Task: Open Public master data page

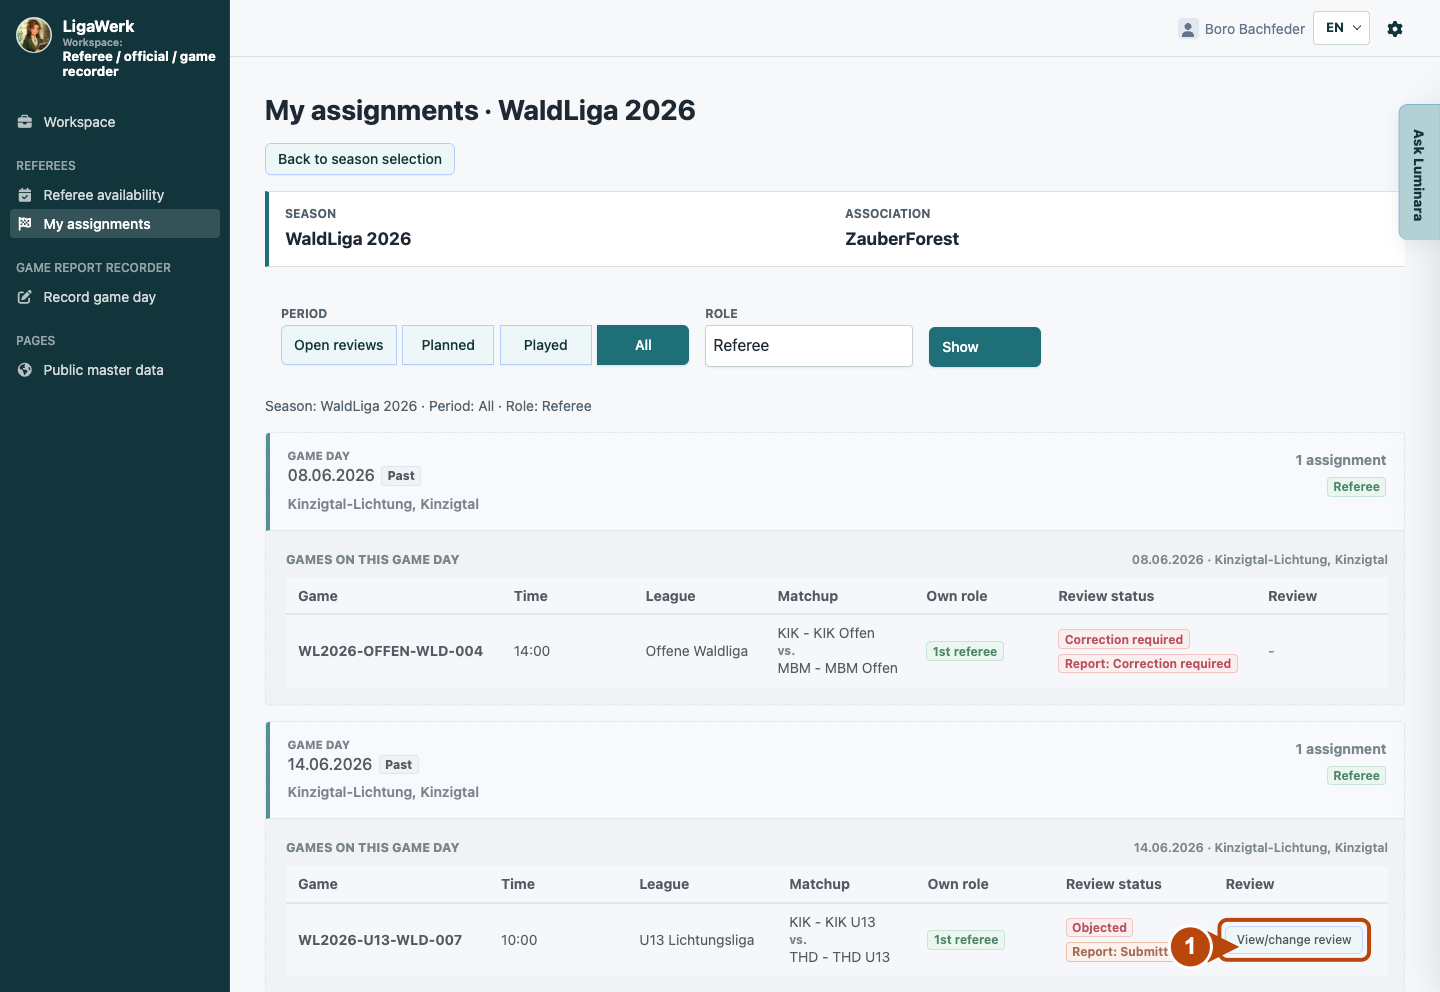Action: pyautogui.click(x=115, y=370)
